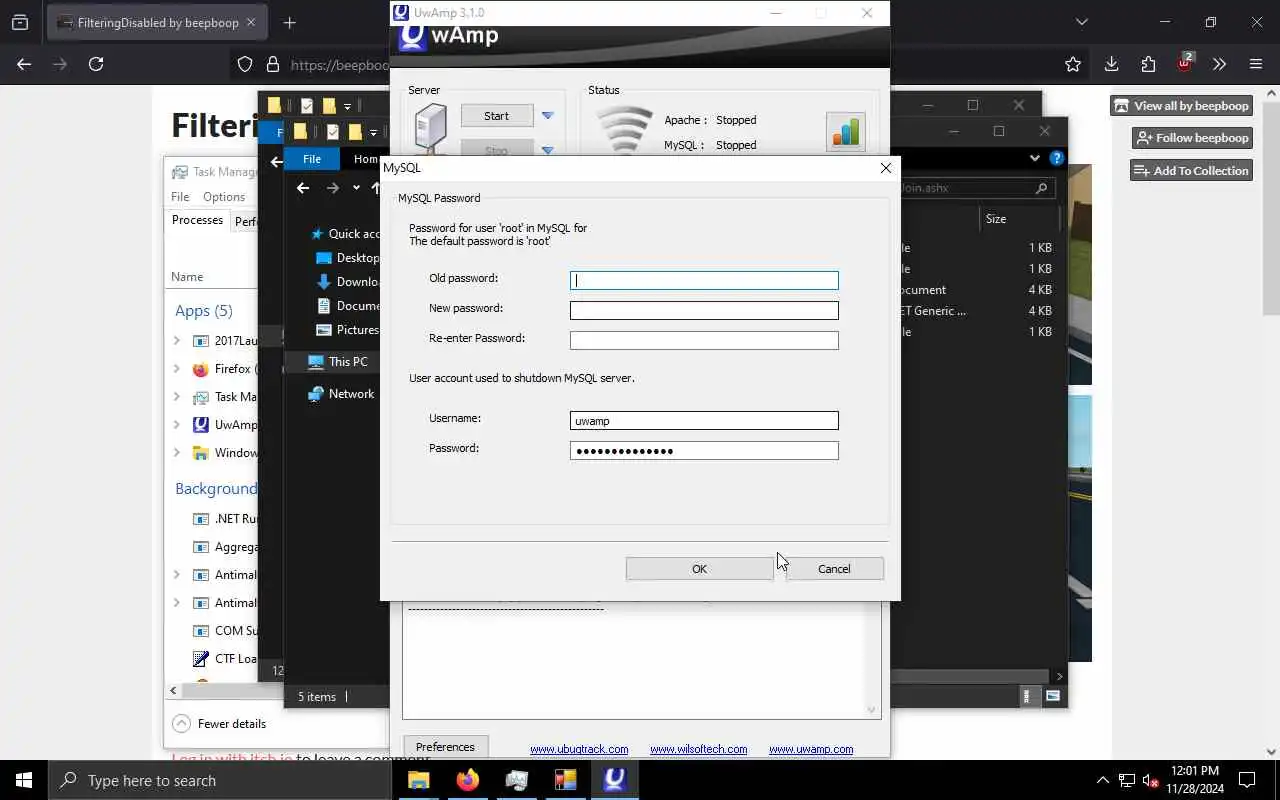Click the Re-enter Password field
This screenshot has height=800, width=1280.
[704, 341]
